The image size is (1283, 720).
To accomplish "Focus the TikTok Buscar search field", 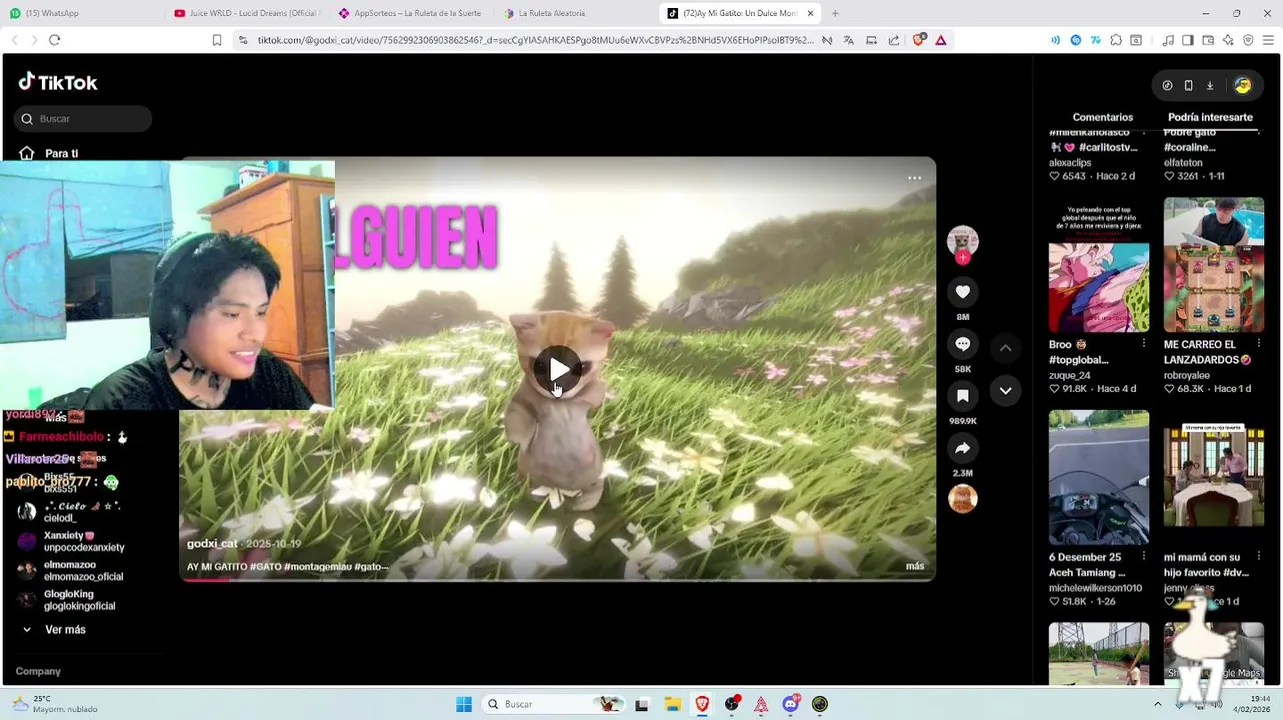I will click(83, 119).
